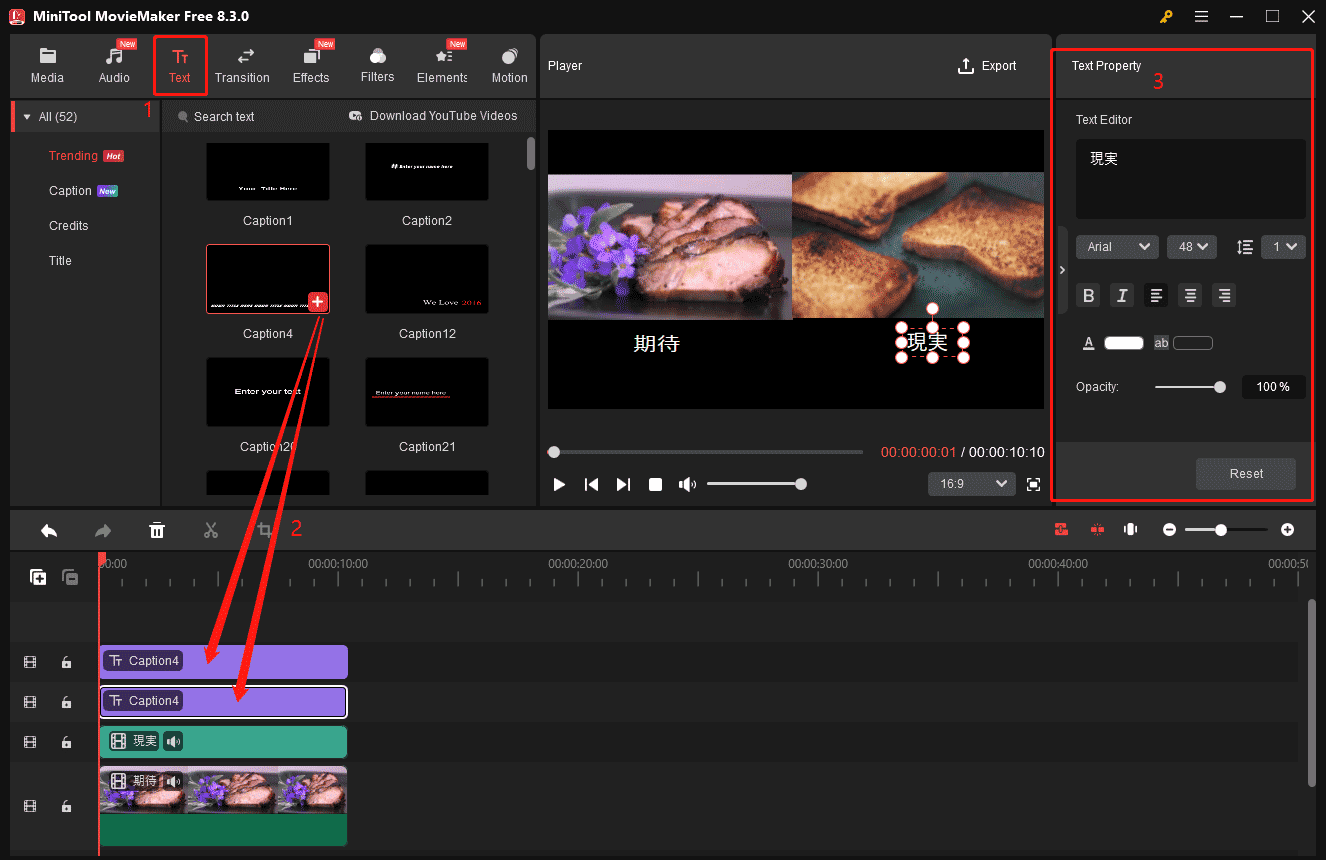The width and height of the screenshot is (1326, 860).
Task: Select the Caption21 thumbnail
Action: 427,392
